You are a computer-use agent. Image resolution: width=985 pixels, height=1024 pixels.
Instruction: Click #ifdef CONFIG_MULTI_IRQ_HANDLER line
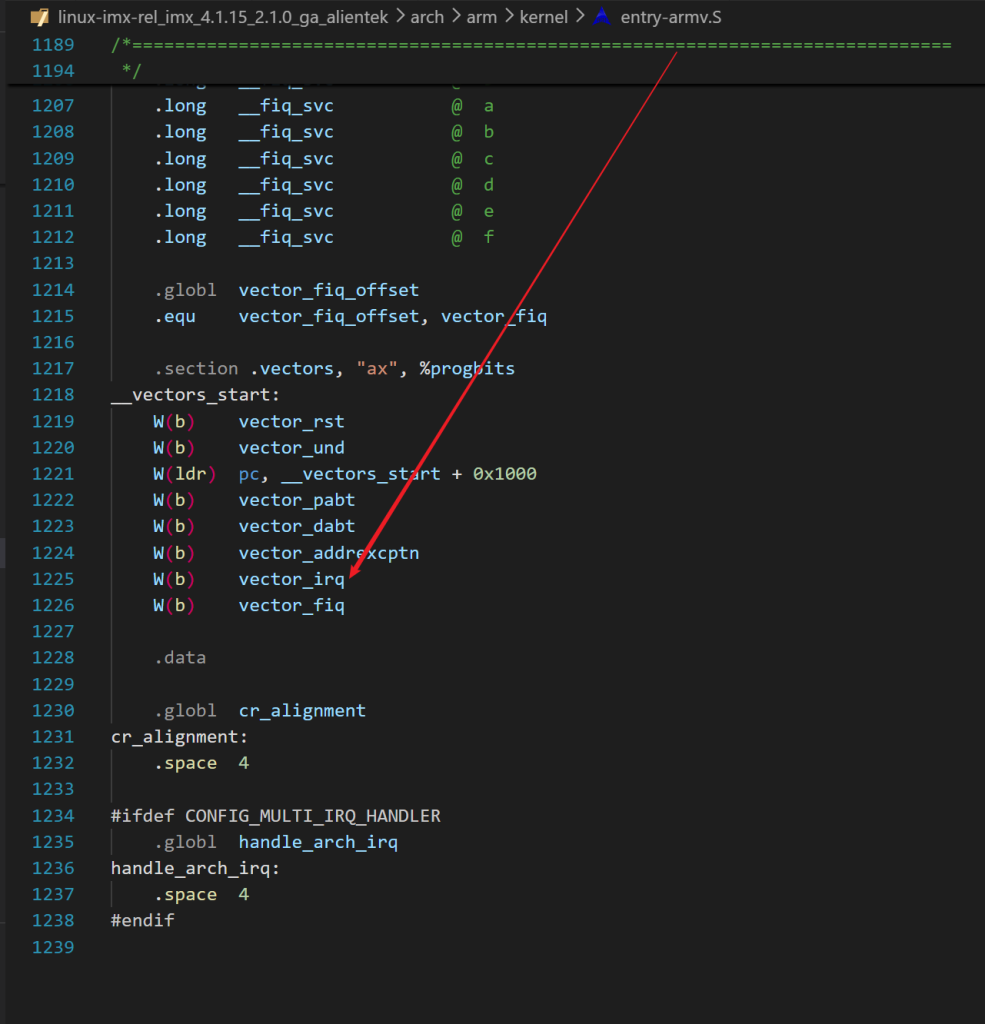point(276,816)
